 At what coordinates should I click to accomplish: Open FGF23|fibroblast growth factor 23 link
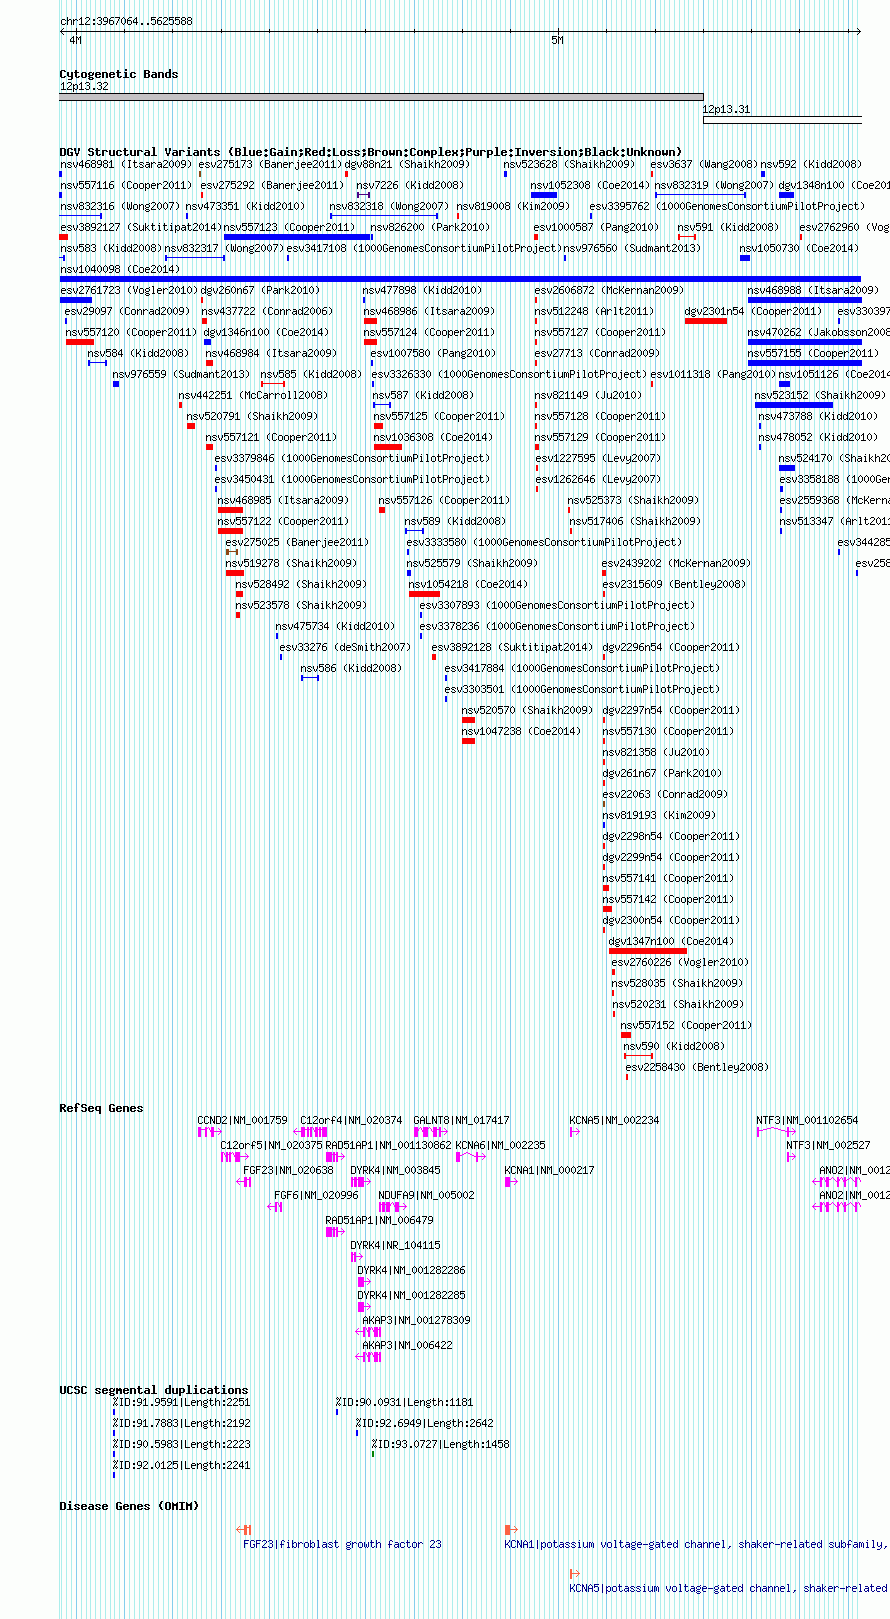point(342,1544)
